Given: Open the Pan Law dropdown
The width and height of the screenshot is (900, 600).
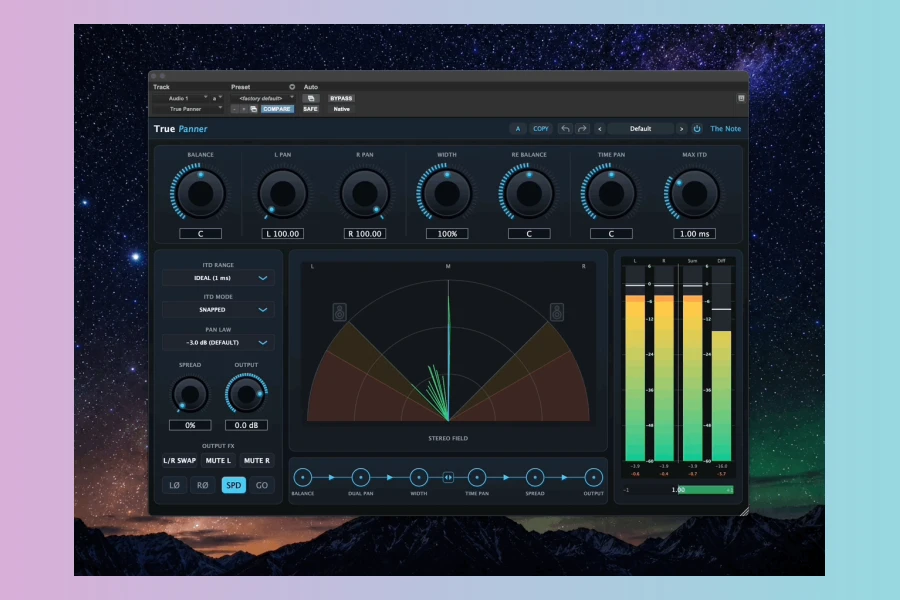Looking at the screenshot, I should click(218, 342).
